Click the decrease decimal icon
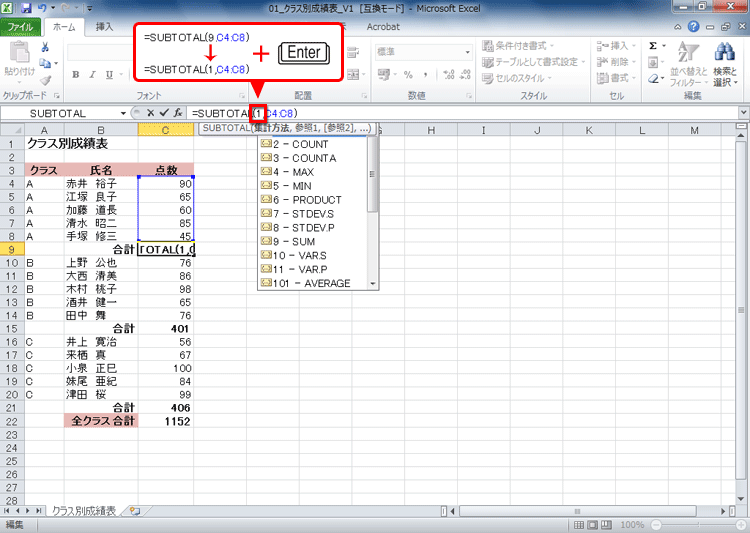 point(465,75)
